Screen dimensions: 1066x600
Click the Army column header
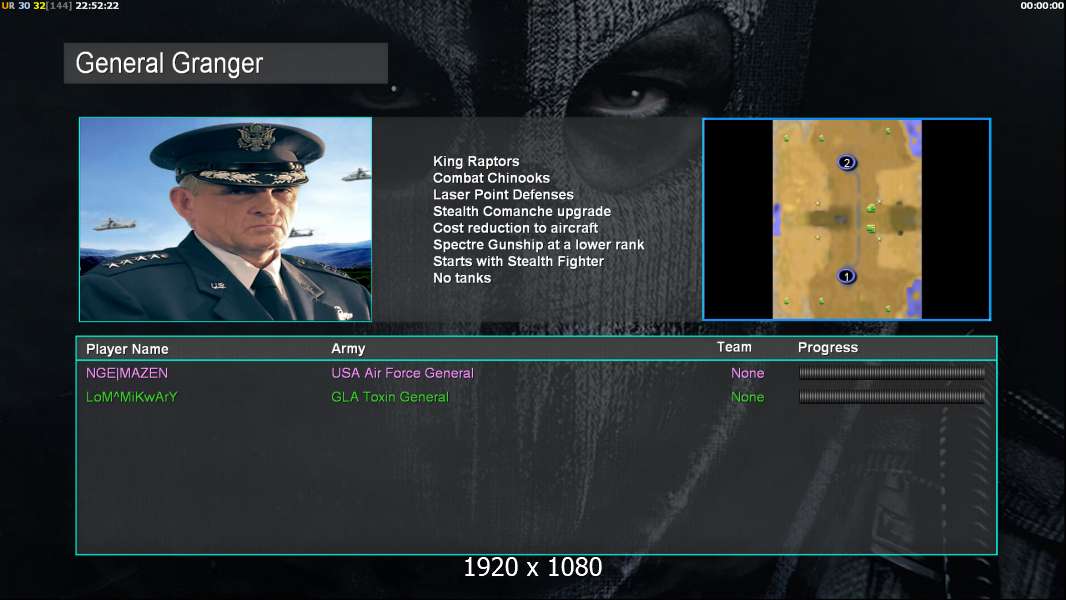pyautogui.click(x=348, y=349)
